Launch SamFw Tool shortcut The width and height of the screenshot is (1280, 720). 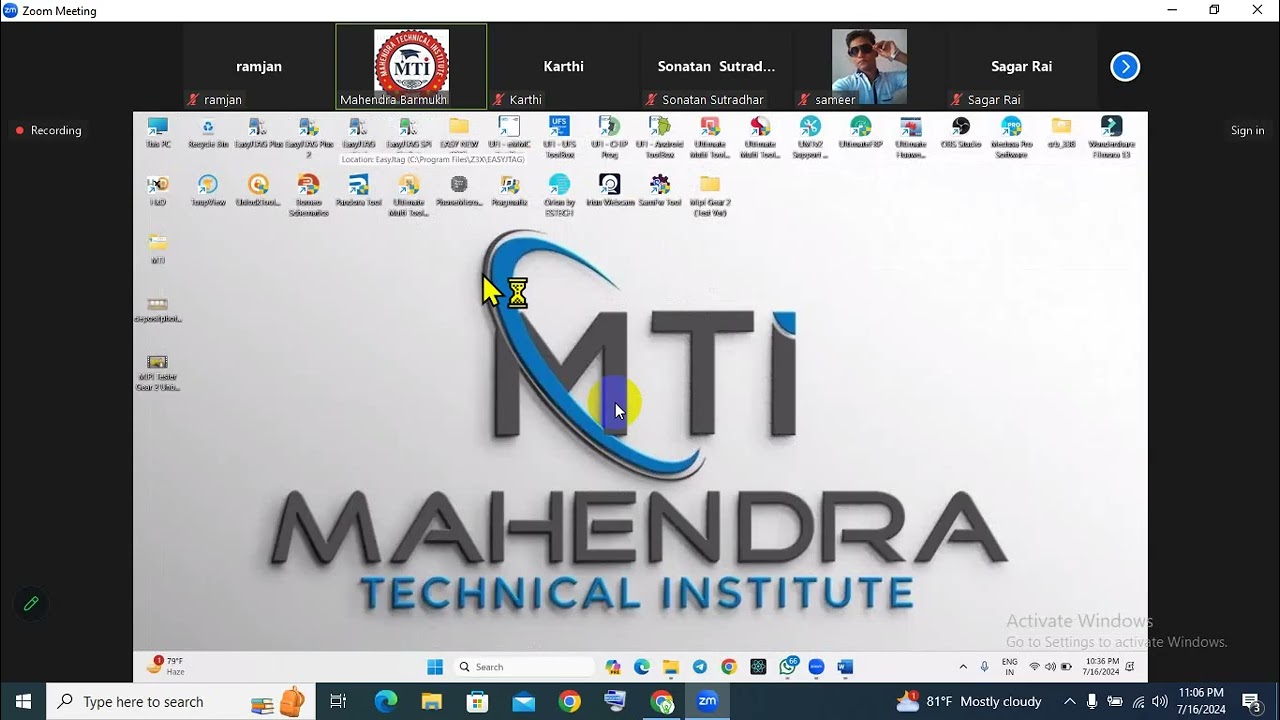click(x=659, y=191)
